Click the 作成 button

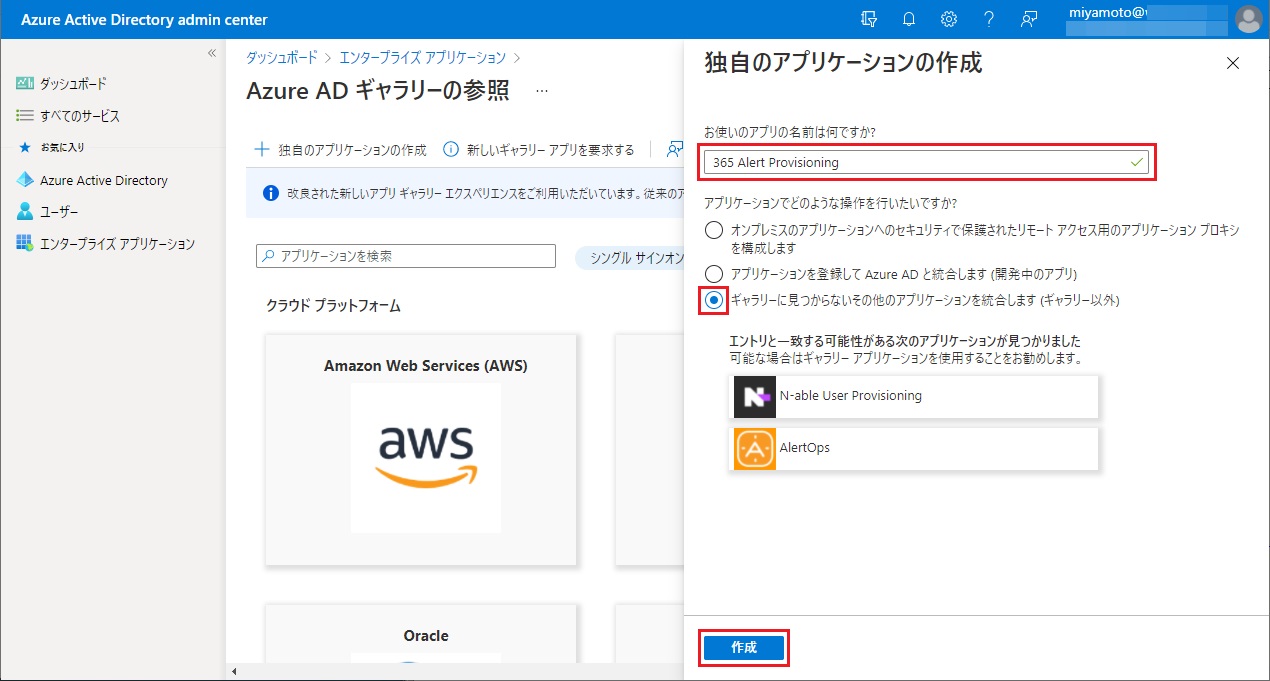coord(744,648)
